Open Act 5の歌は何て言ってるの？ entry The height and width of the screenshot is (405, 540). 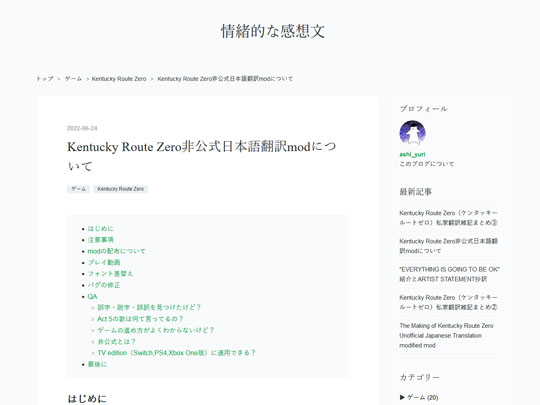tap(140, 319)
